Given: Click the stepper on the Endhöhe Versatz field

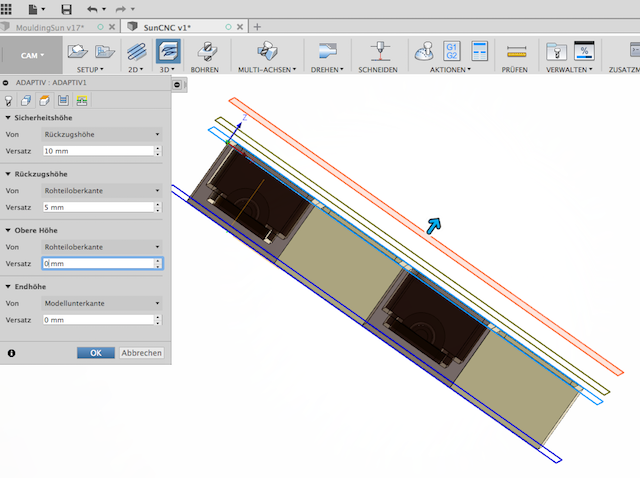Looking at the screenshot, I should pos(158,320).
